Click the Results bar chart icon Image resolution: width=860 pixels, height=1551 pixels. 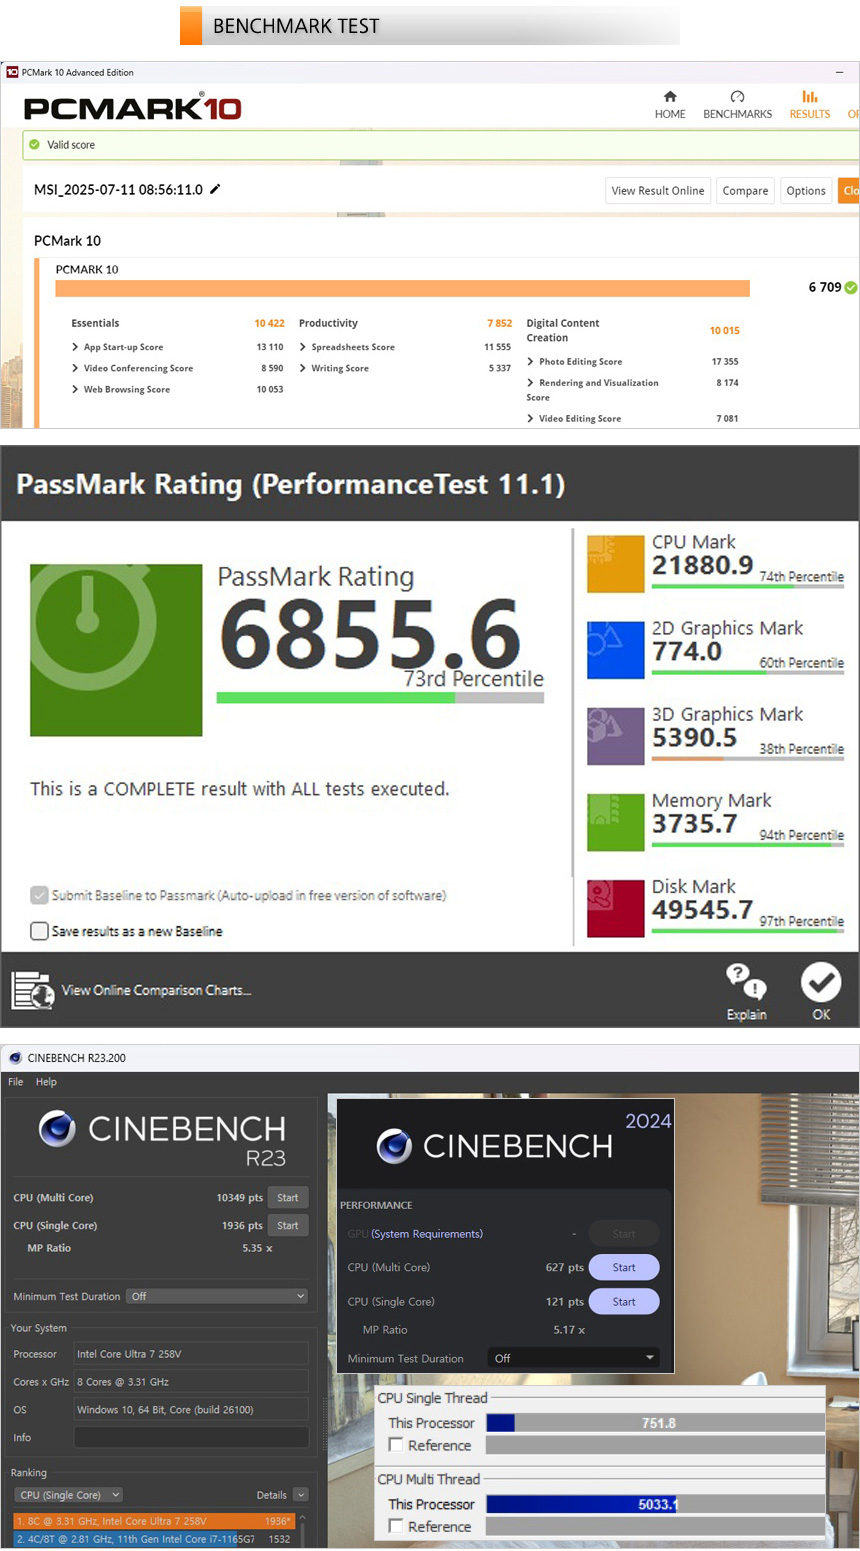click(x=810, y=97)
